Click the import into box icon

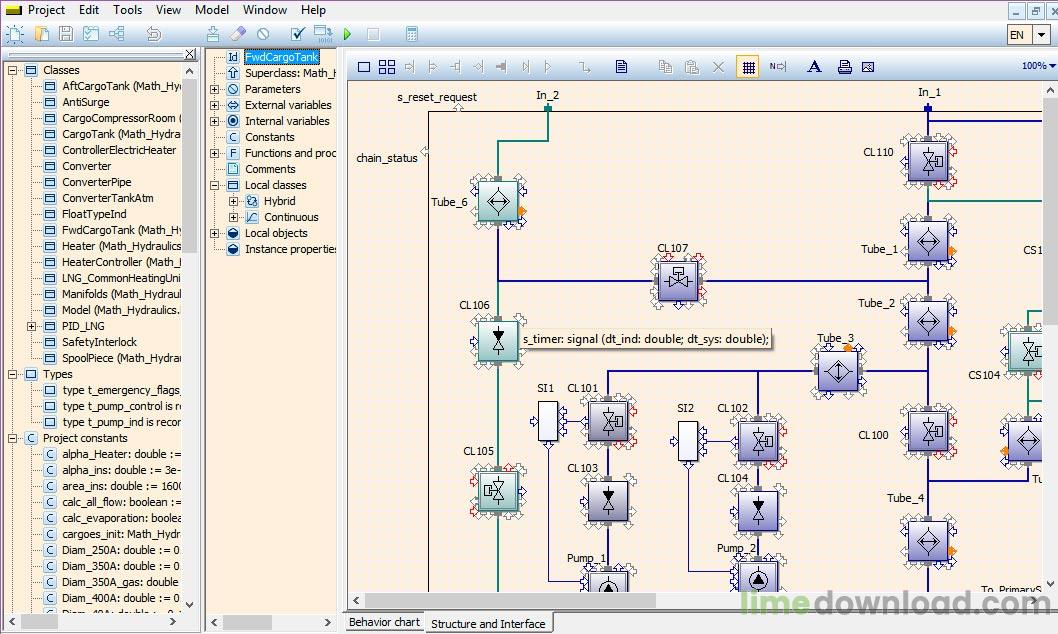[x=213, y=34]
